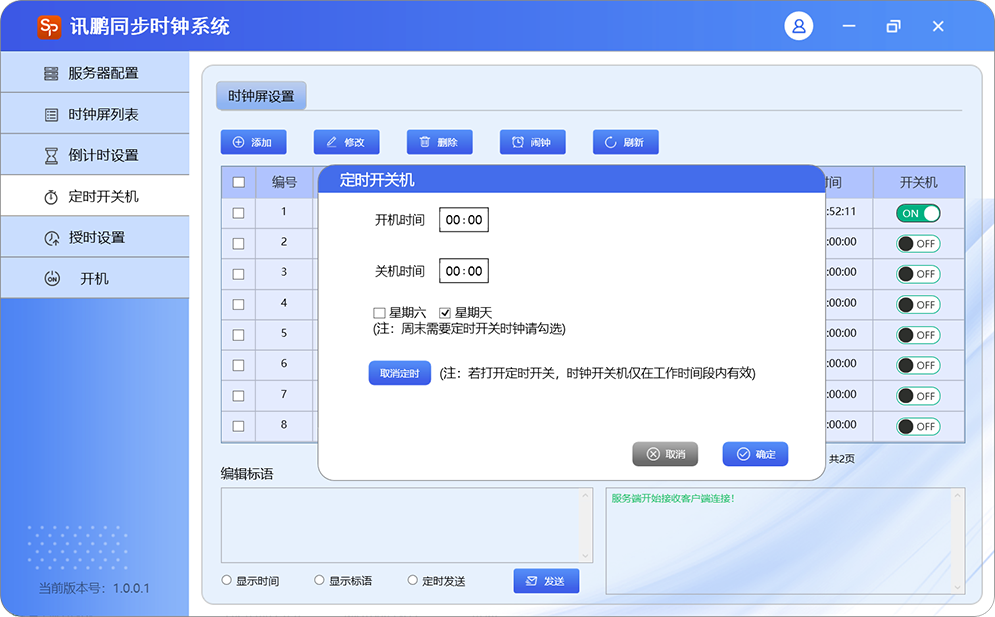This screenshot has height=617, width=995.
Task: Check the 星期六 checkbox
Action: [x=379, y=313]
